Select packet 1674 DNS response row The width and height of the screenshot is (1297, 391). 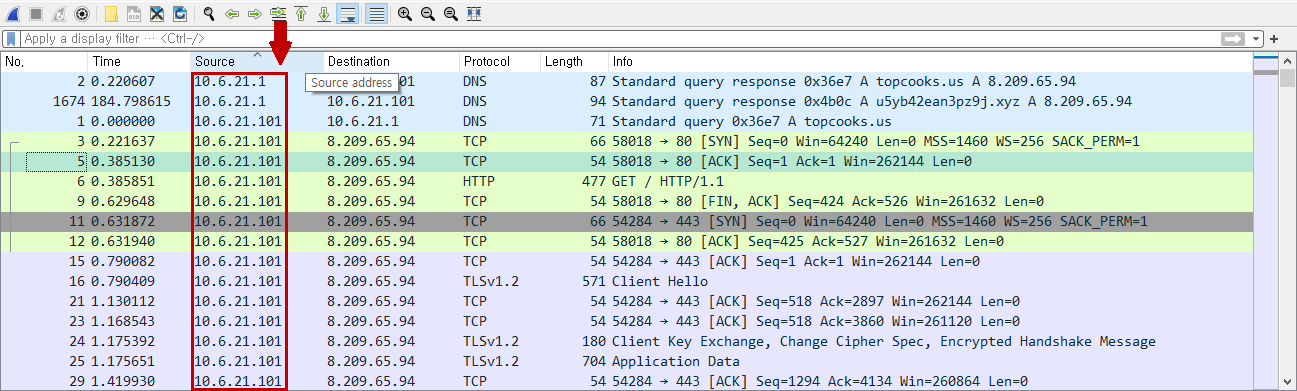626,101
